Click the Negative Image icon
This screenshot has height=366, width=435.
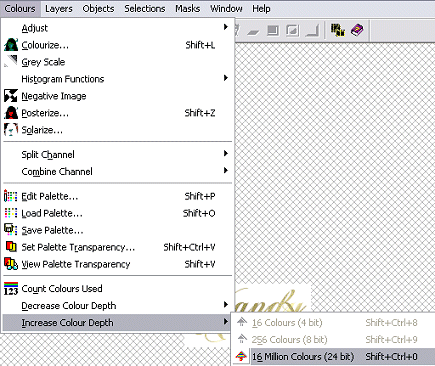coord(11,96)
